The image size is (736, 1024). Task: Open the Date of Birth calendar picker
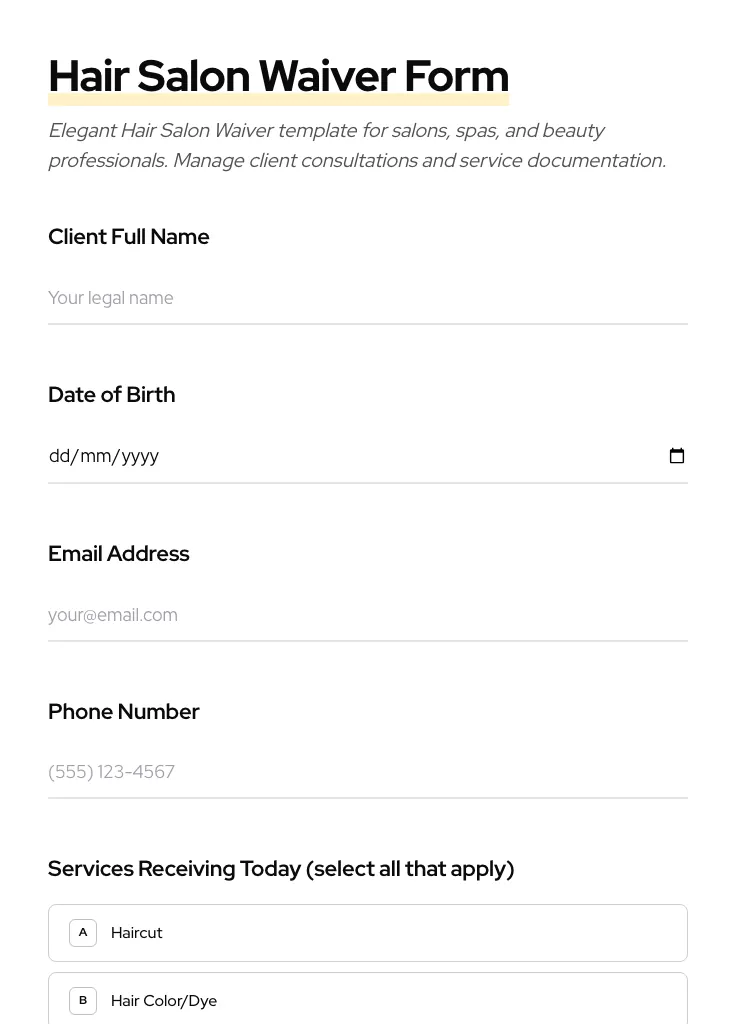677,456
